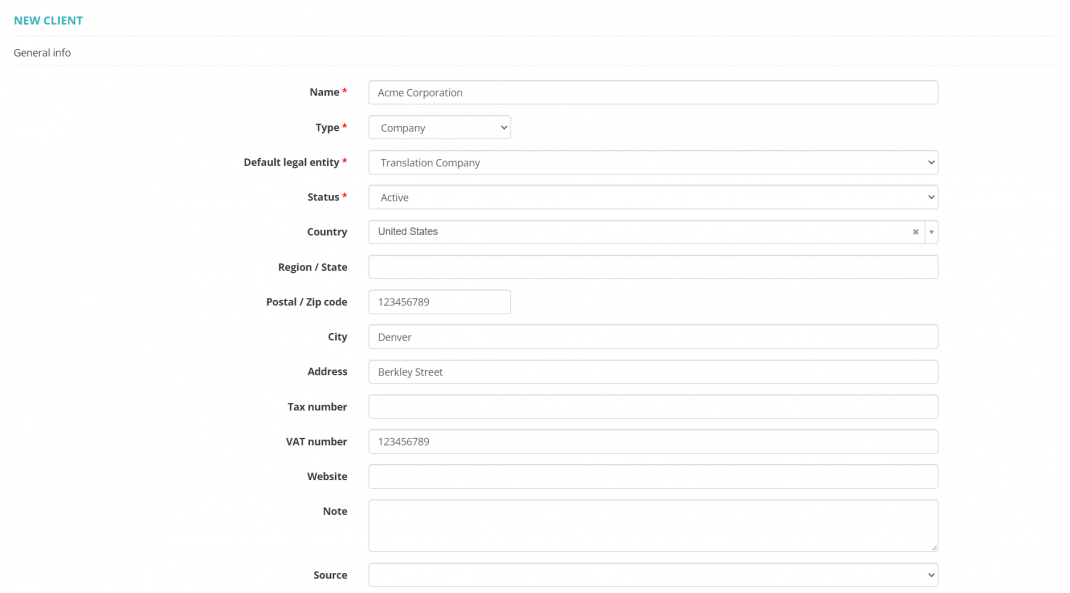Image resolution: width=1070 pixels, height=593 pixels.
Task: Click the Name field containing Acme Corporation
Action: point(652,93)
